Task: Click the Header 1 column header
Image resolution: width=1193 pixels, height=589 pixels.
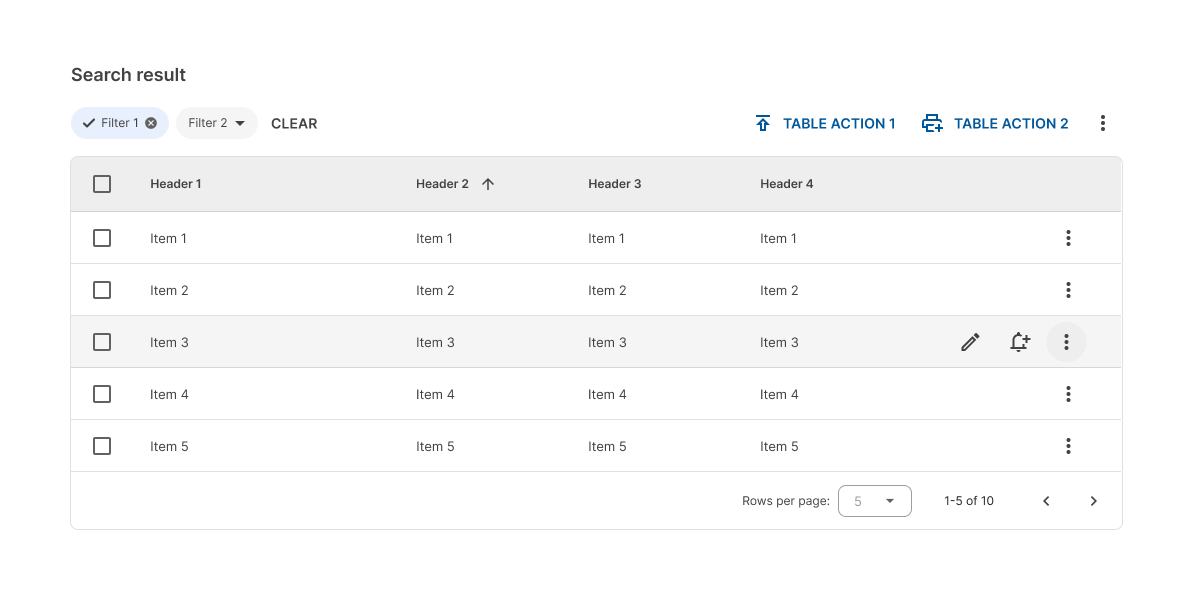Action: tap(176, 184)
